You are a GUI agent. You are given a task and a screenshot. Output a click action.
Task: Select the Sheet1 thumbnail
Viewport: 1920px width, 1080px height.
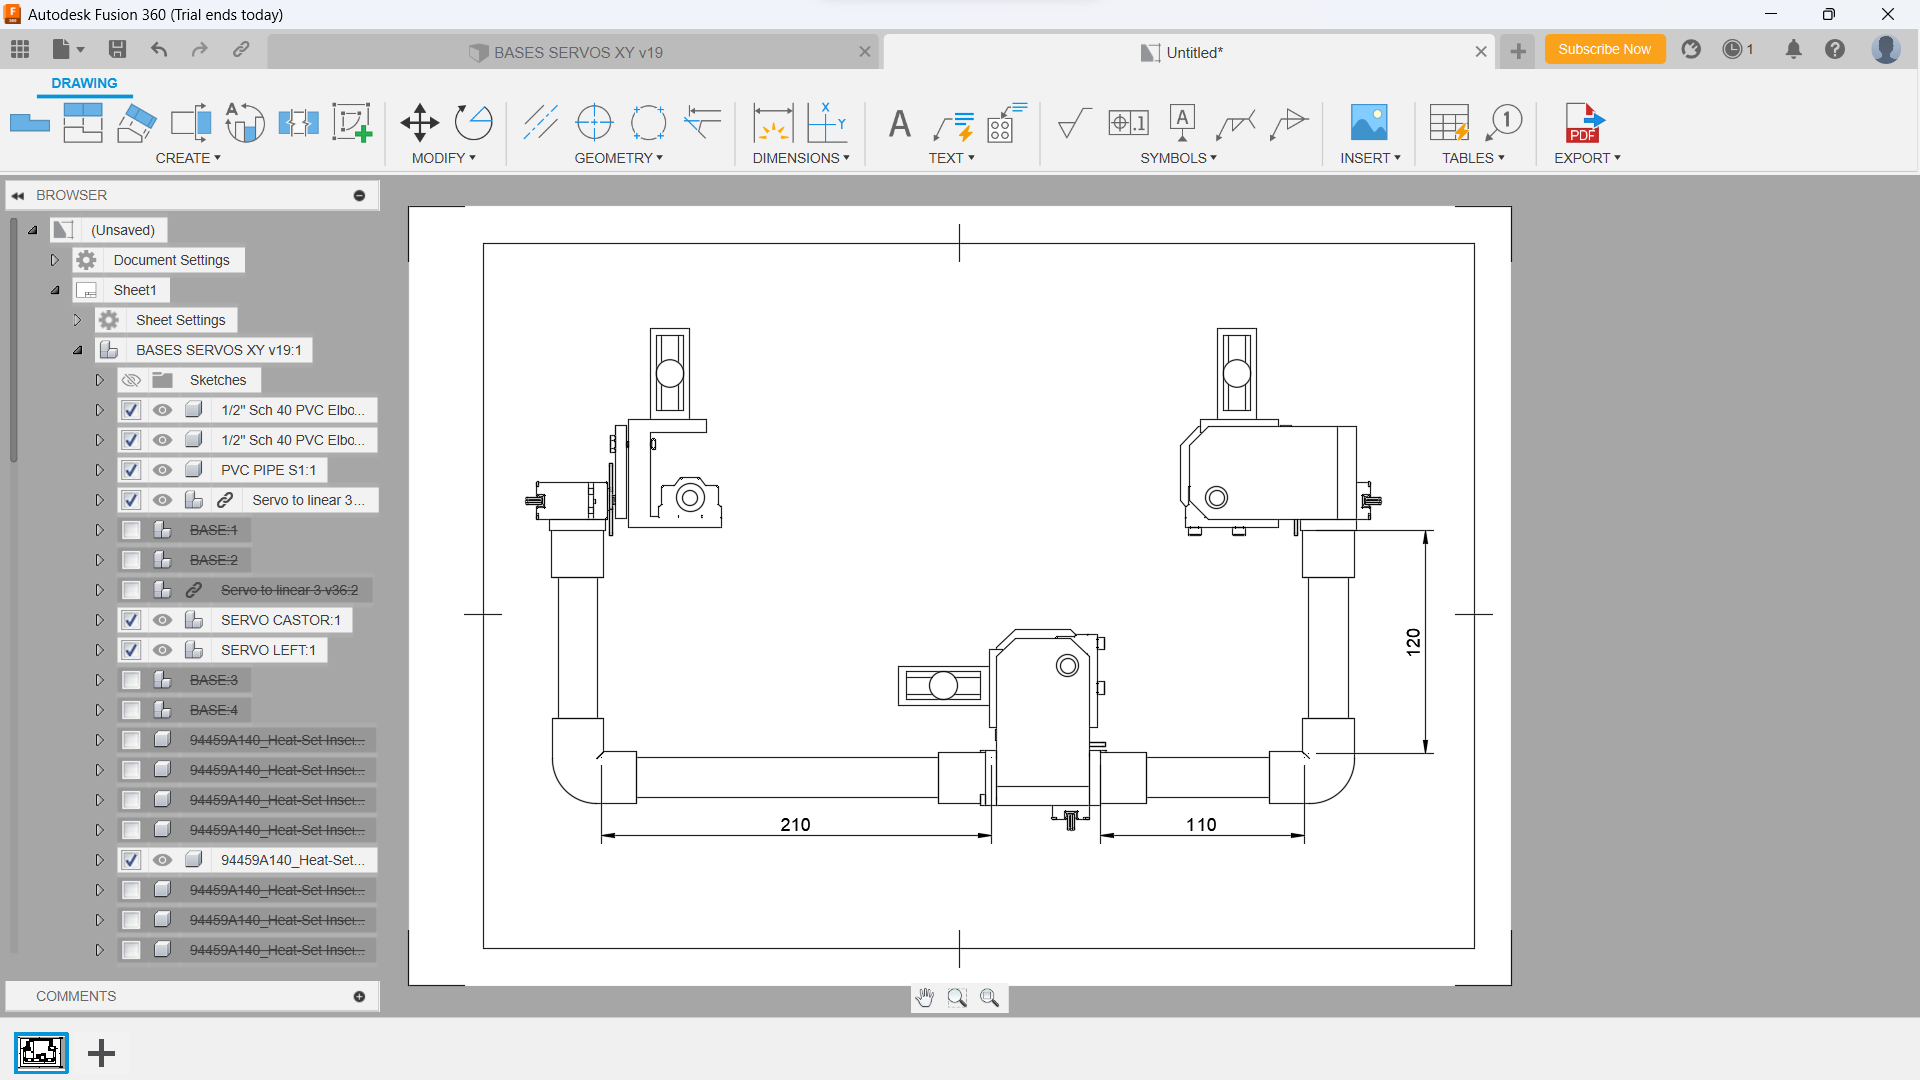41,1052
